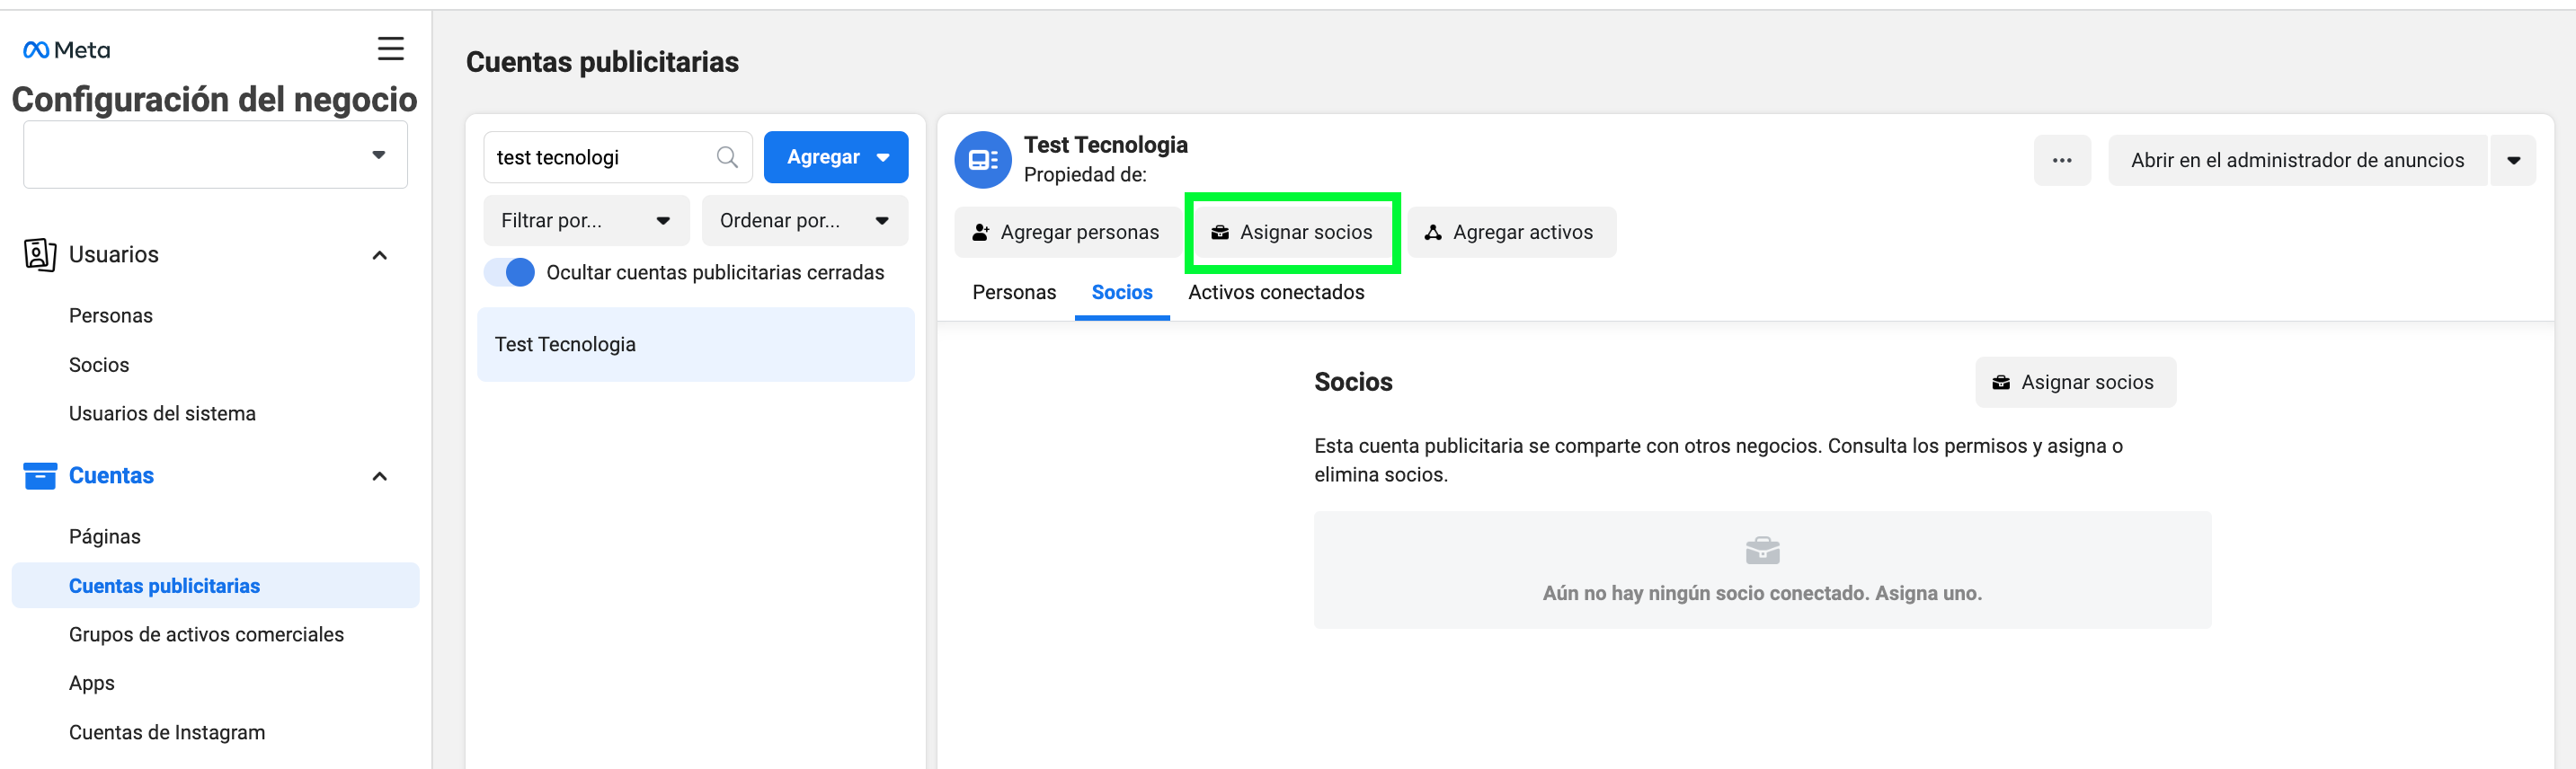Toggle Ocultar cuentas publicitarias cerradas switch

[x=509, y=272]
